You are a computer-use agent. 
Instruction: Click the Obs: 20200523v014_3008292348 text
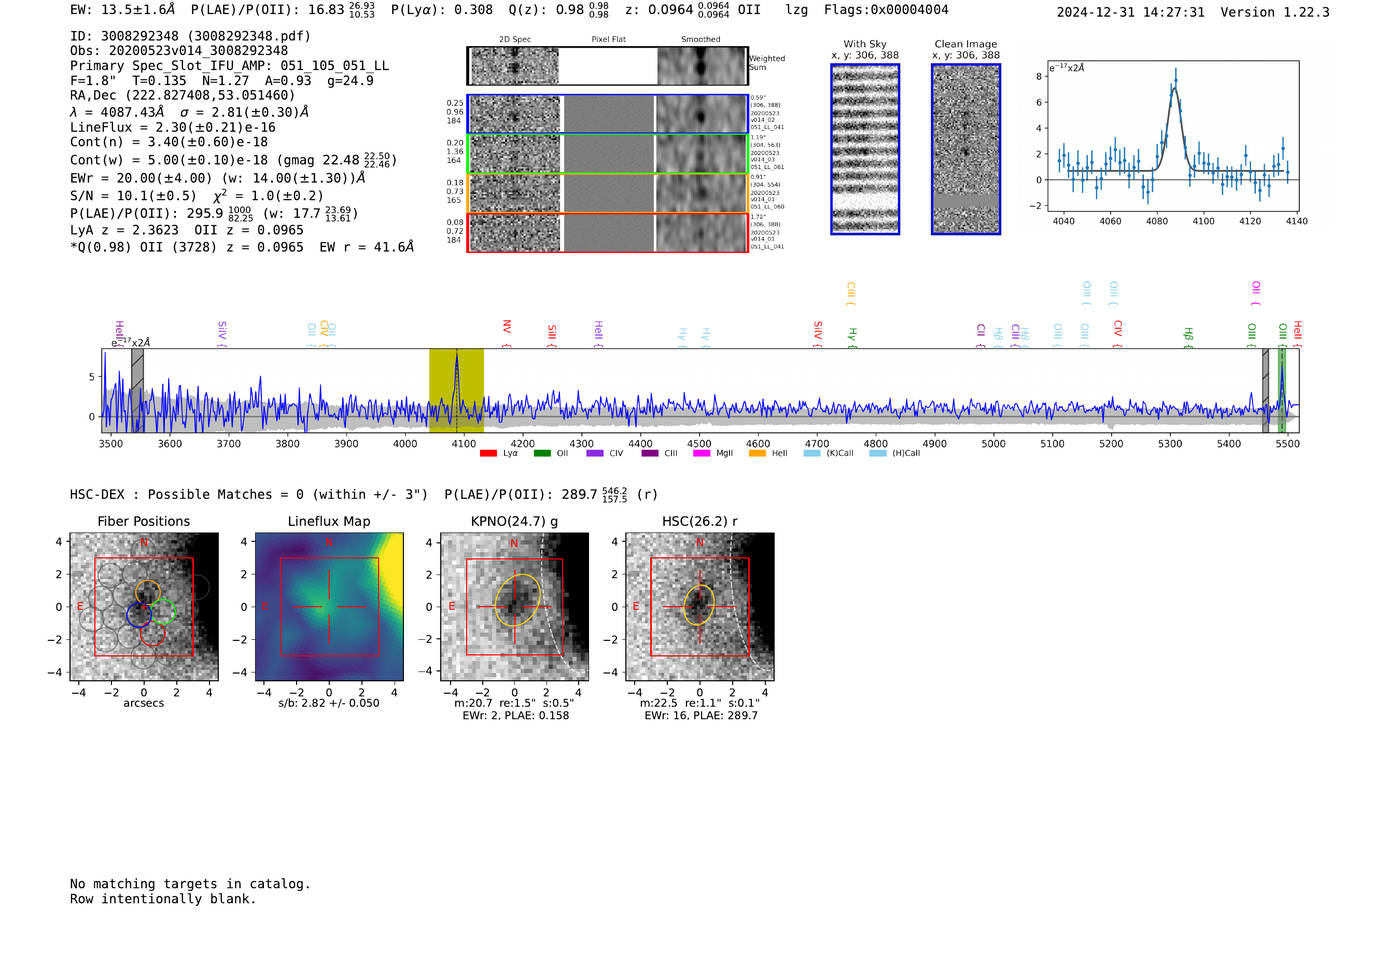179,51
